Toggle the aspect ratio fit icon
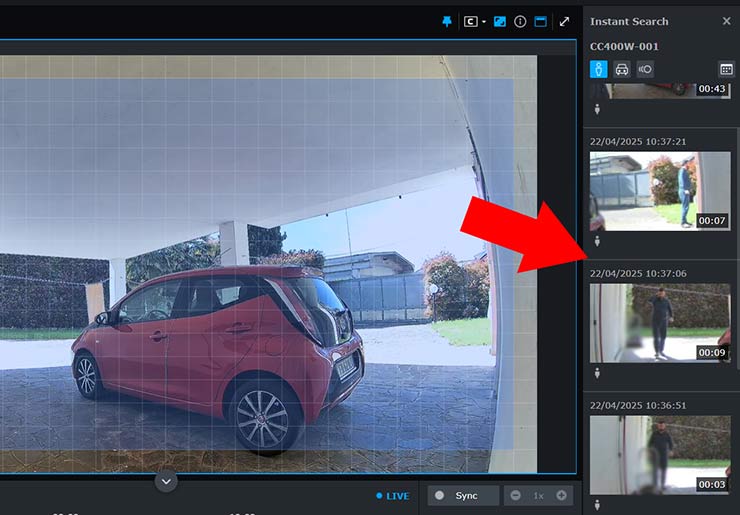The width and height of the screenshot is (740, 515). 500,21
